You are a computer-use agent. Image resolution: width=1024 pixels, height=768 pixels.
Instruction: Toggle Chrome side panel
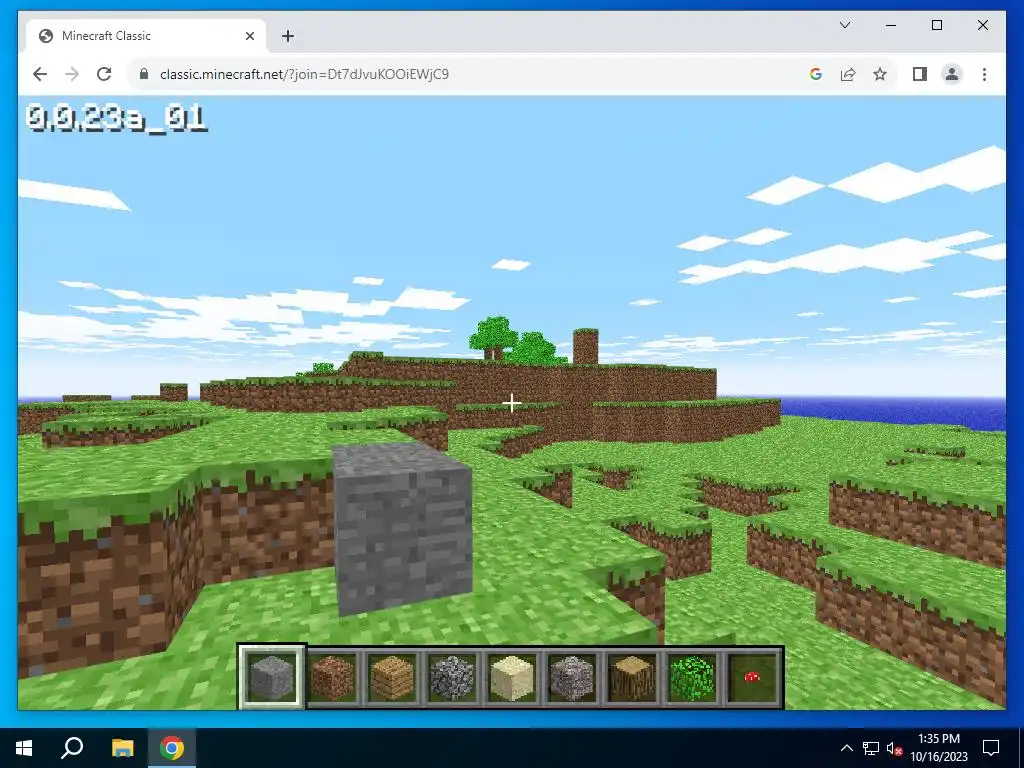point(920,74)
